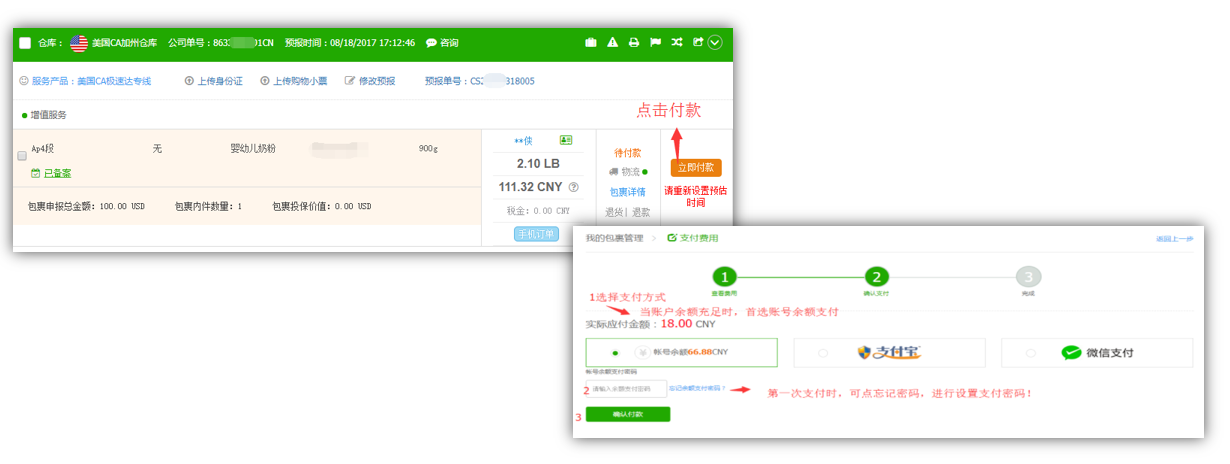Click the warning triangle icon in the header

[x=613, y=42]
